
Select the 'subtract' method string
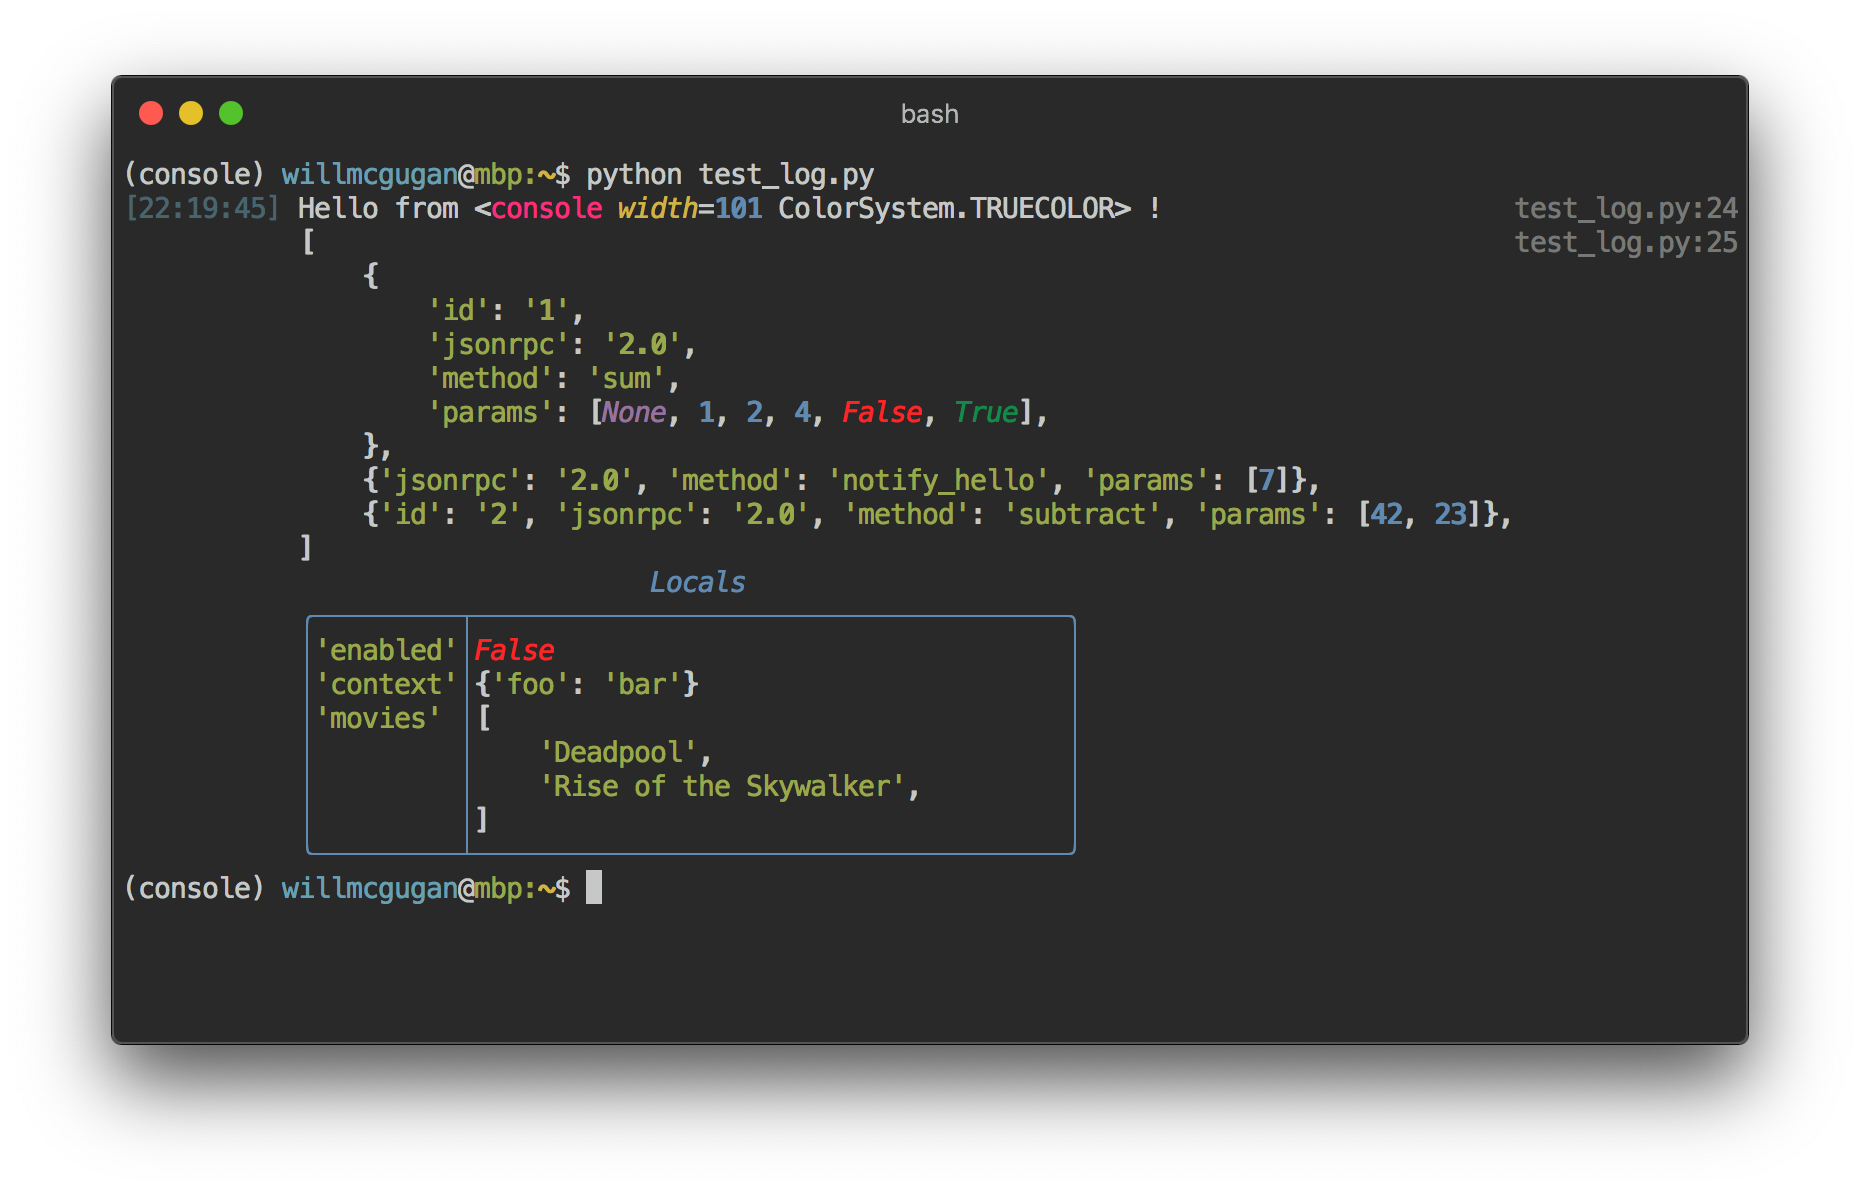1082,515
